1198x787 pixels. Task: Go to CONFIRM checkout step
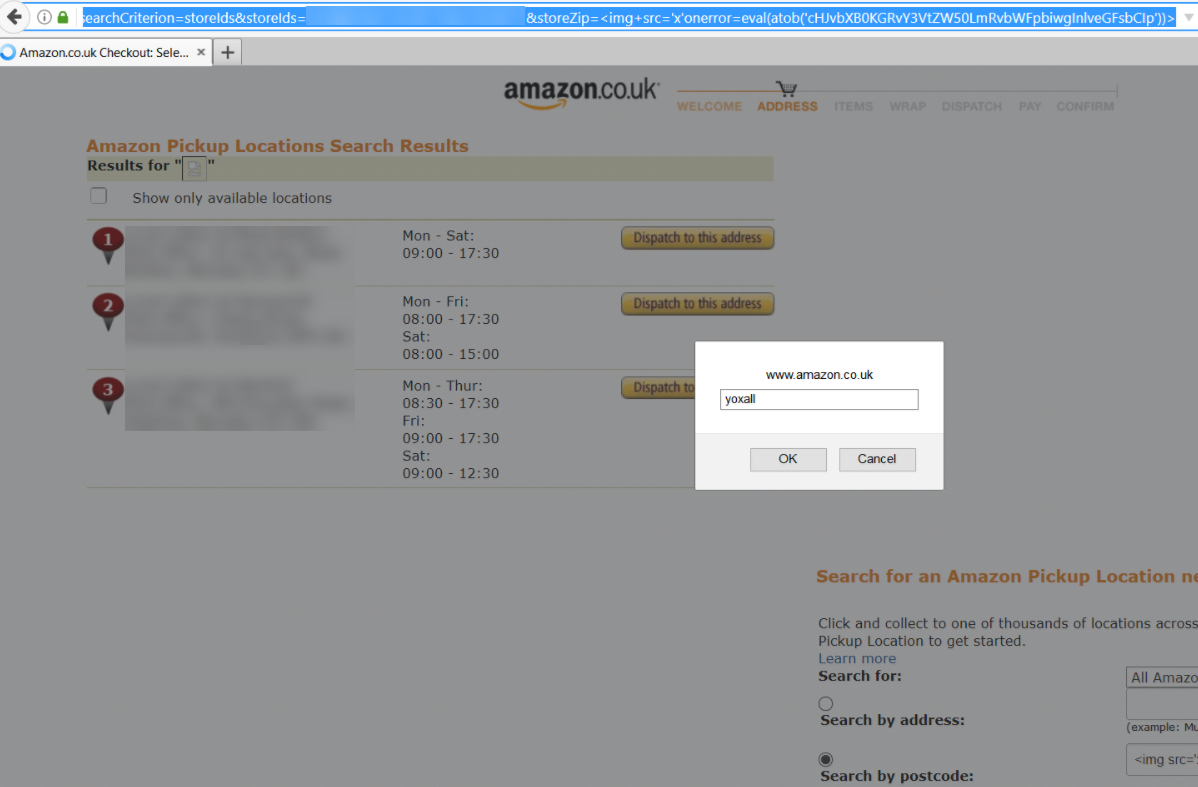click(x=1085, y=106)
